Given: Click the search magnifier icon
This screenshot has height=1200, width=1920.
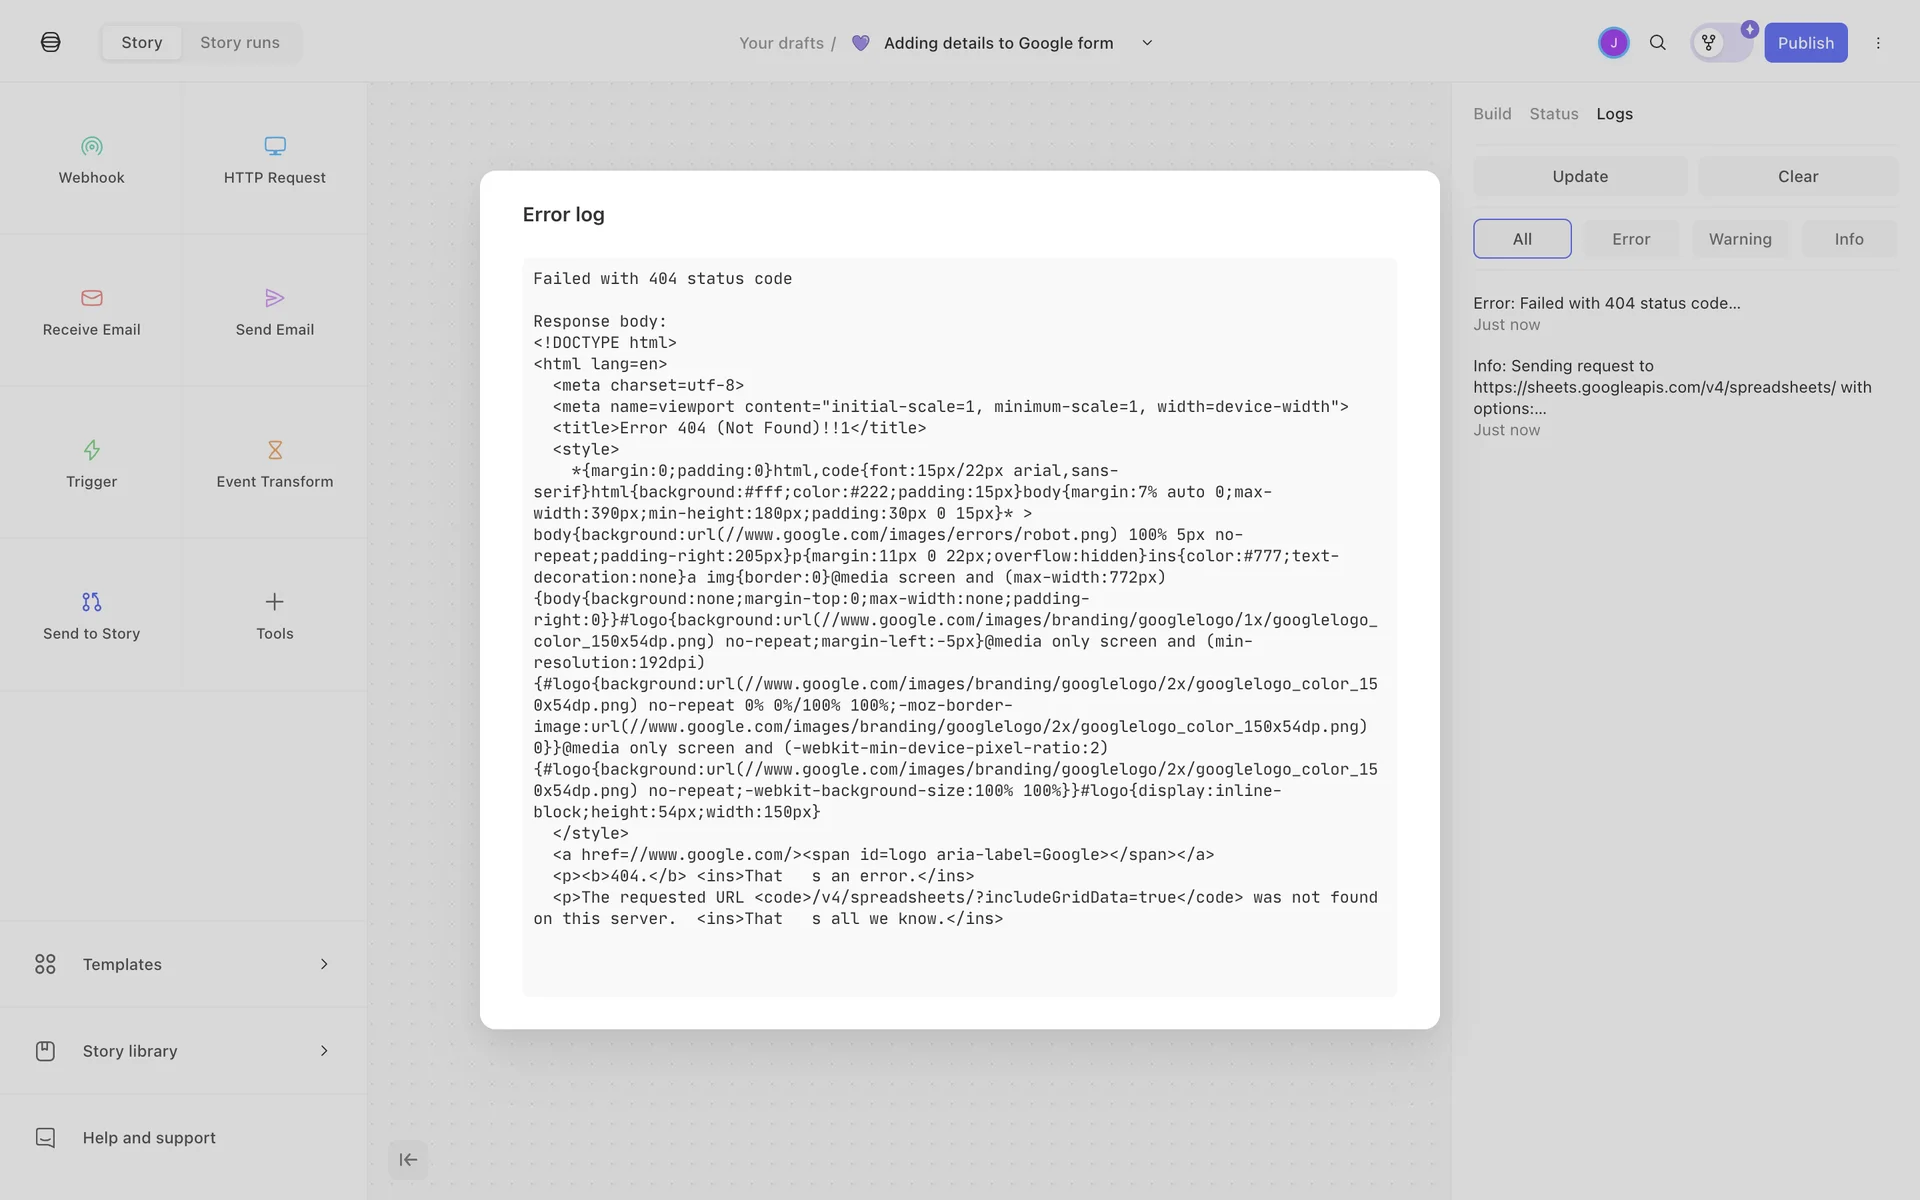Looking at the screenshot, I should (1657, 43).
